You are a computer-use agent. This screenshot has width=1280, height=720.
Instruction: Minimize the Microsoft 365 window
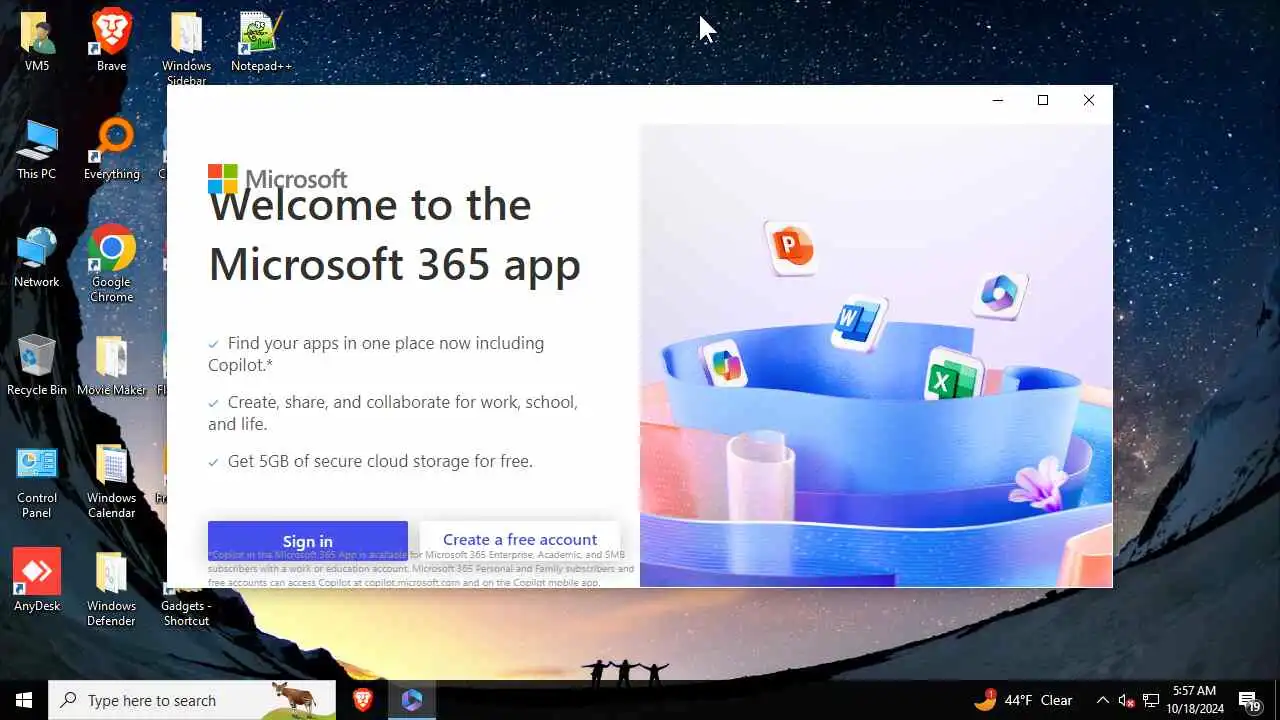(997, 100)
